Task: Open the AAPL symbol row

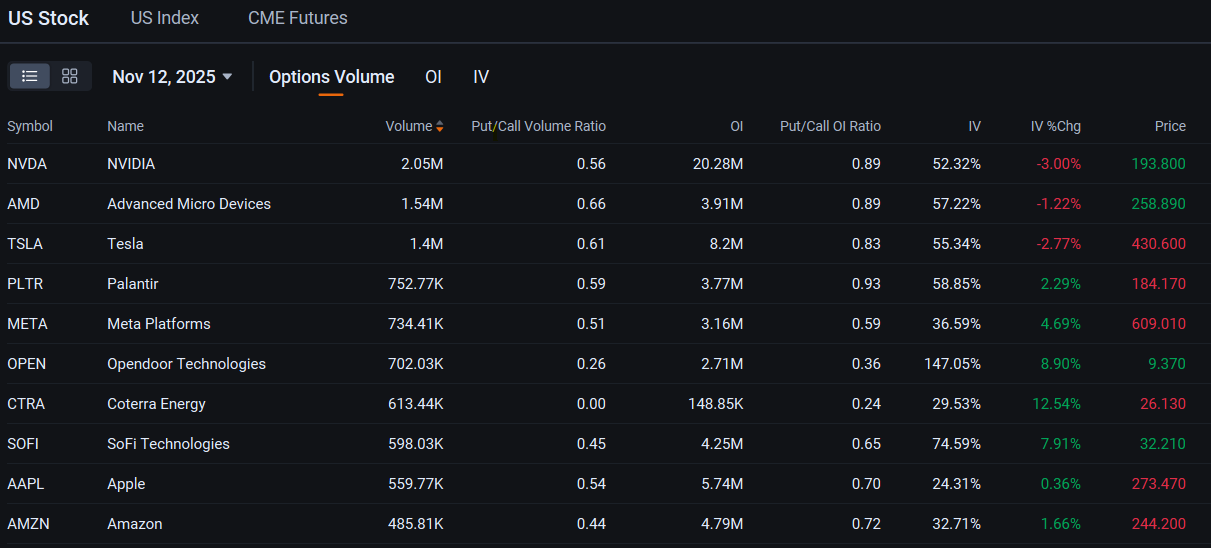Action: [x=25, y=484]
